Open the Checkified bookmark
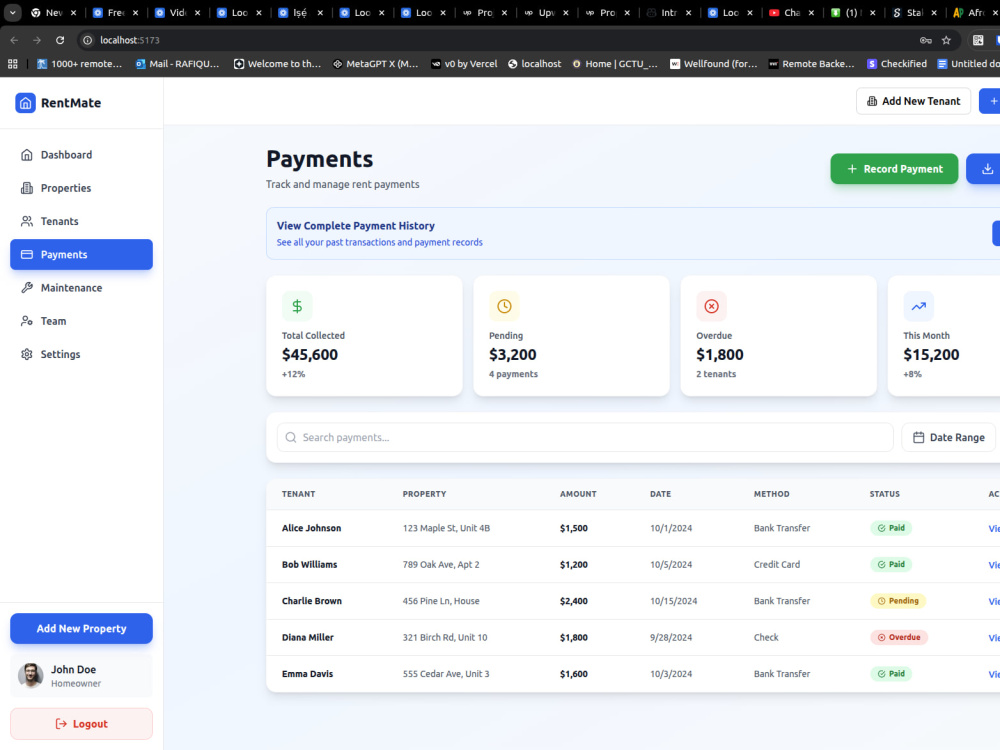1000x750 pixels. [x=897, y=64]
